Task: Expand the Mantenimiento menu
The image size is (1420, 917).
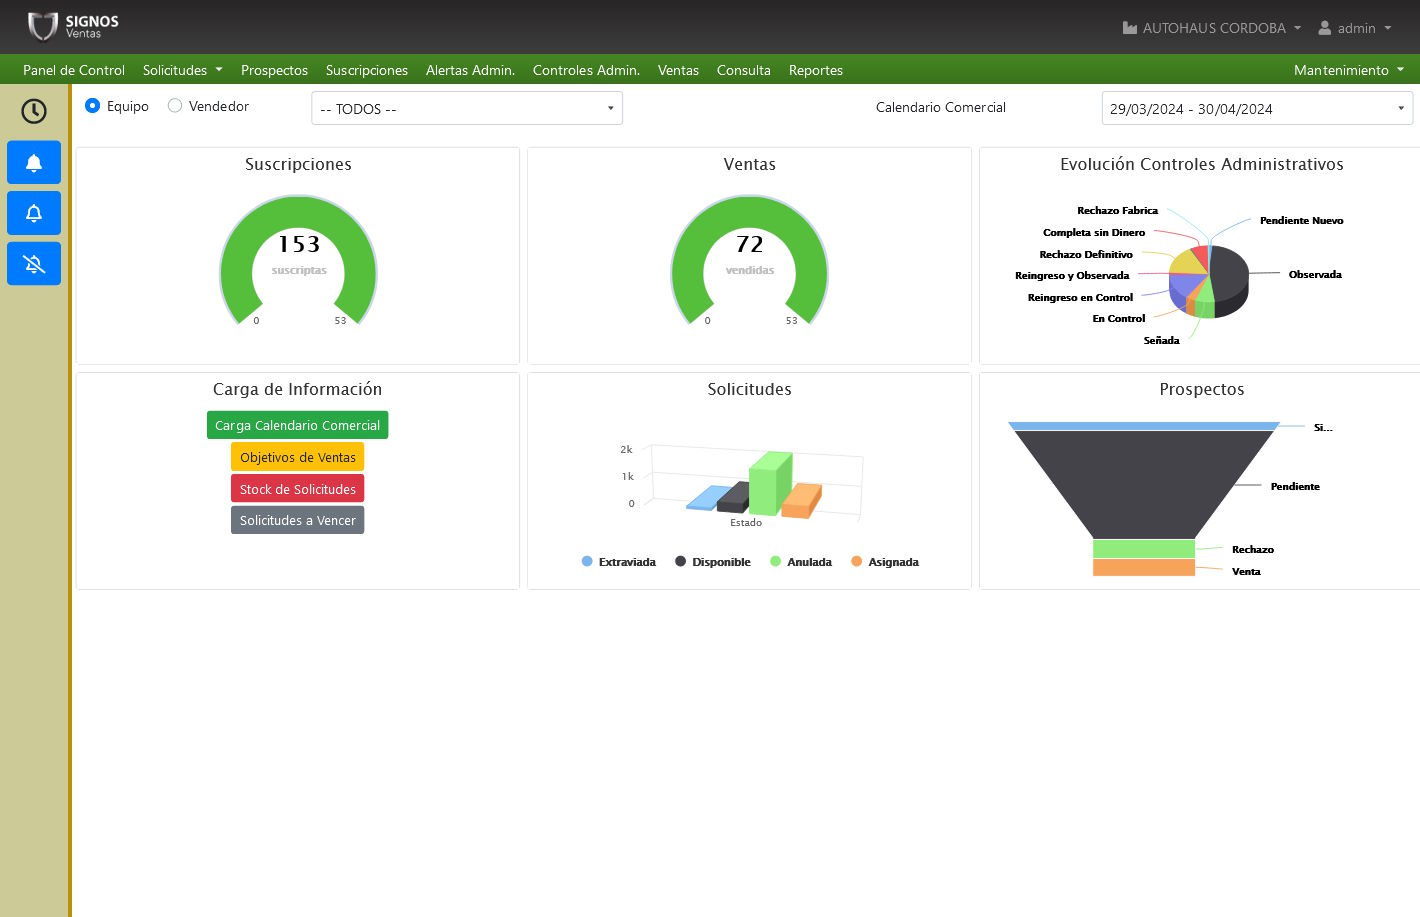Action: pyautogui.click(x=1348, y=70)
